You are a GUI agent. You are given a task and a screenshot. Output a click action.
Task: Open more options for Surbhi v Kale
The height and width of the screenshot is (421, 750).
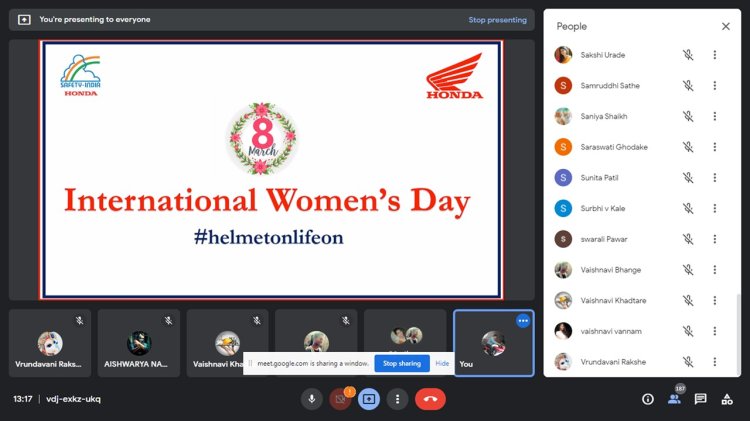715,208
